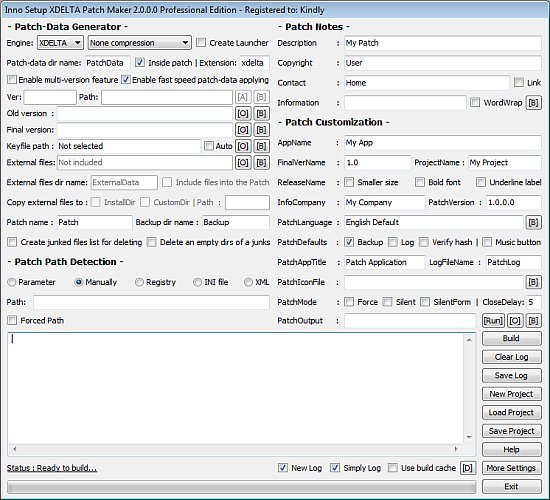The width and height of the screenshot is (550, 500).
Task: Enable the Forced Path checkbox
Action: [x=12, y=320]
